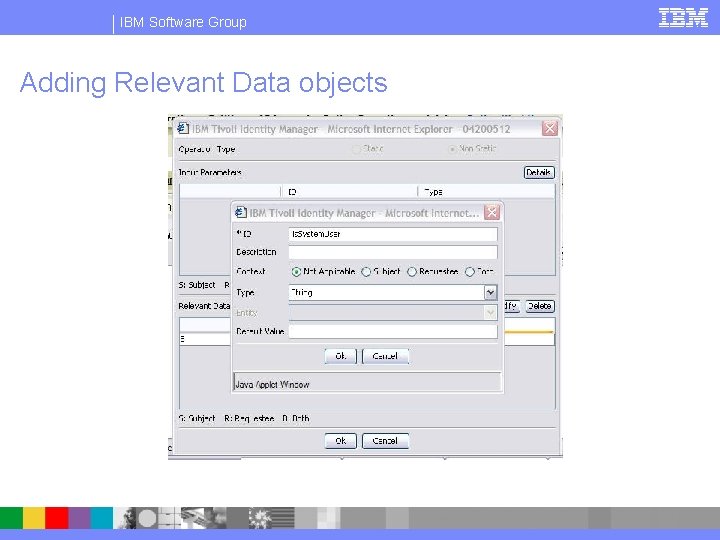
Task: Select the Non Static operation type radio
Action: 452,149
